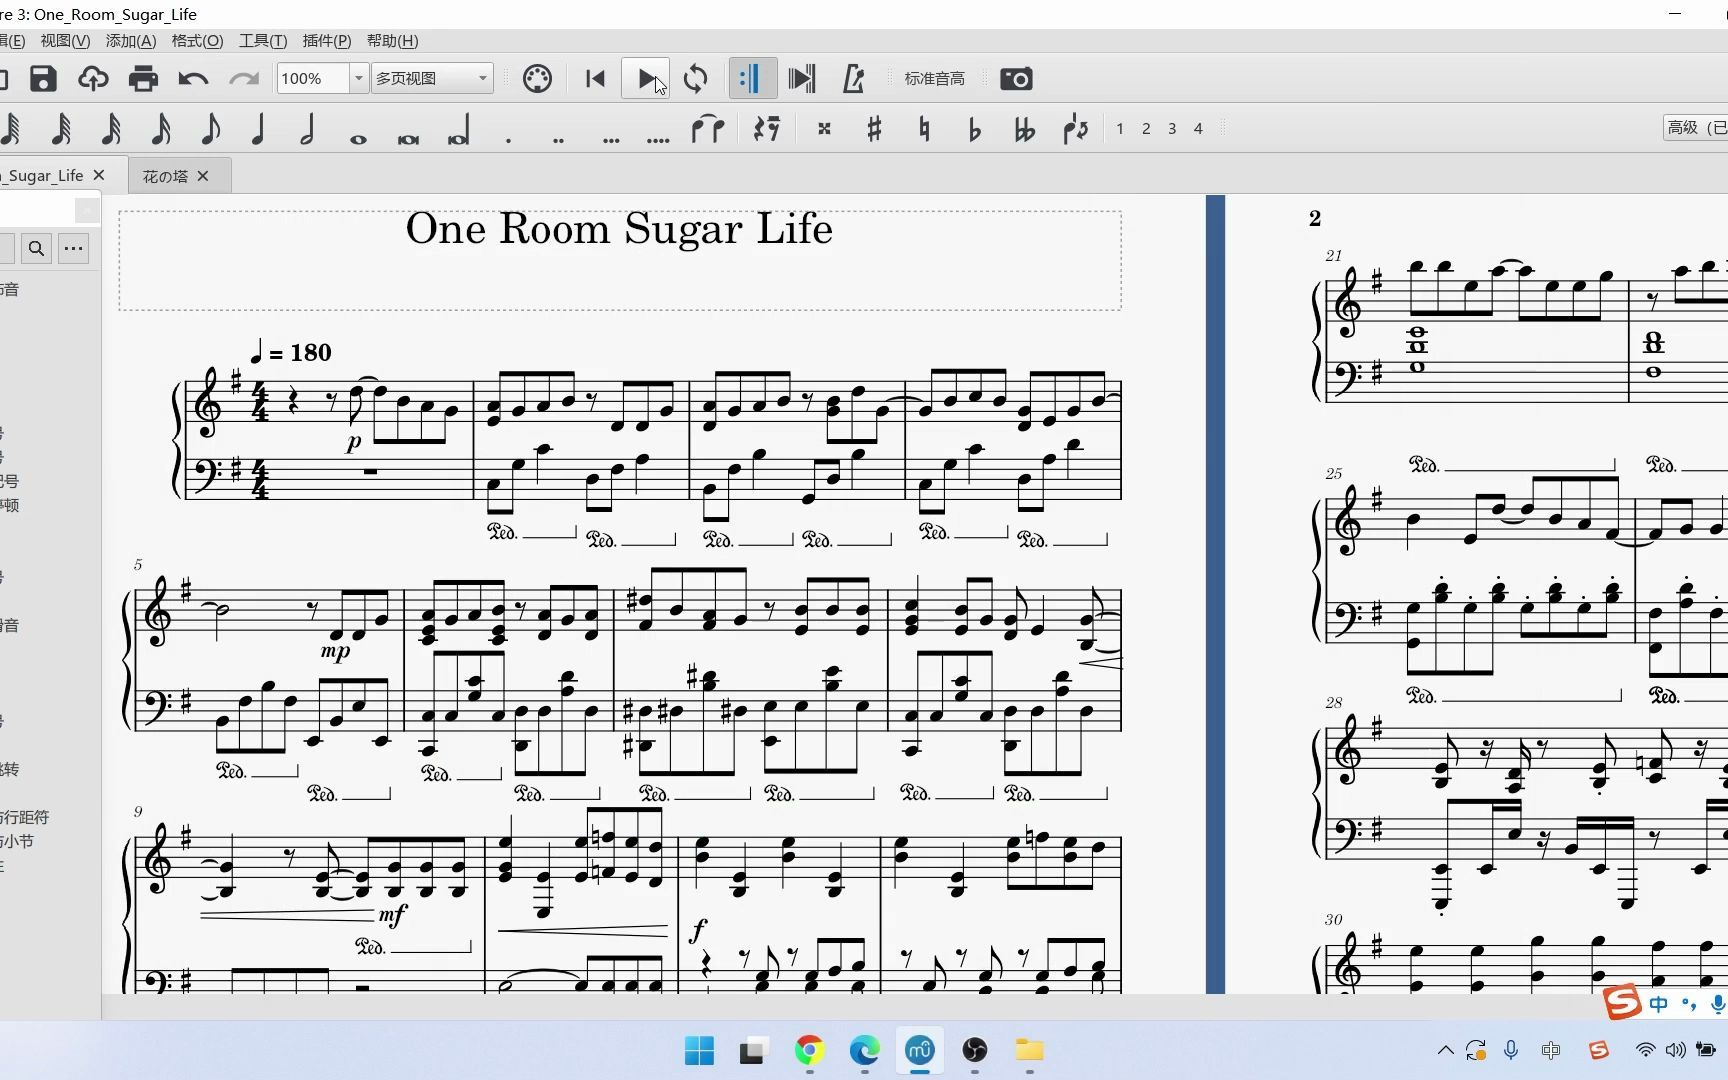The height and width of the screenshot is (1080, 1728).
Task: Toggle loop playback
Action: point(696,79)
